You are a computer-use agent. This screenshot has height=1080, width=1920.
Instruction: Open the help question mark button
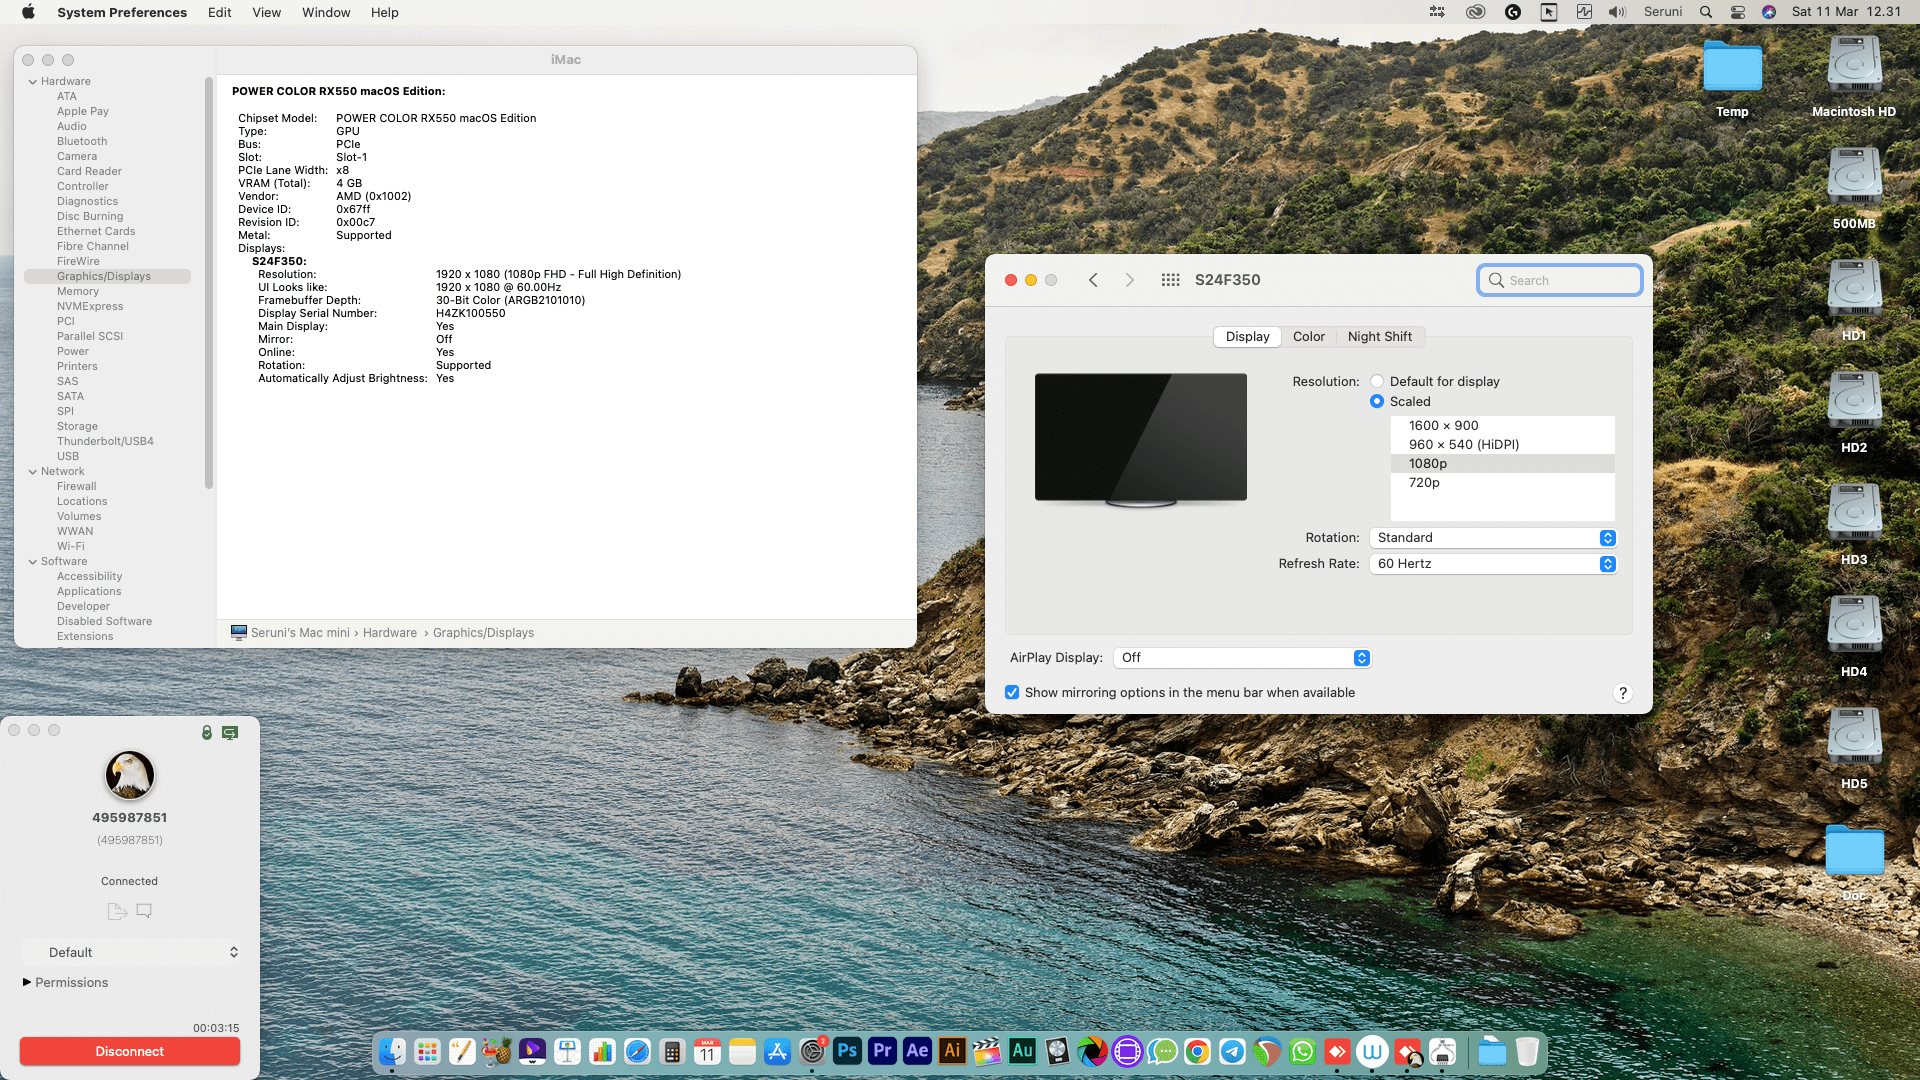1623,693
